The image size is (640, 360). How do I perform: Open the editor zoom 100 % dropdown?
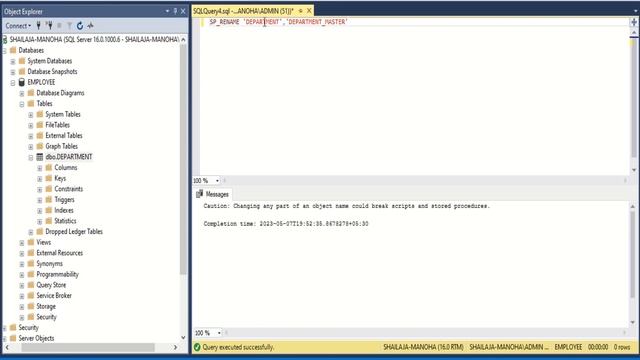click(217, 180)
